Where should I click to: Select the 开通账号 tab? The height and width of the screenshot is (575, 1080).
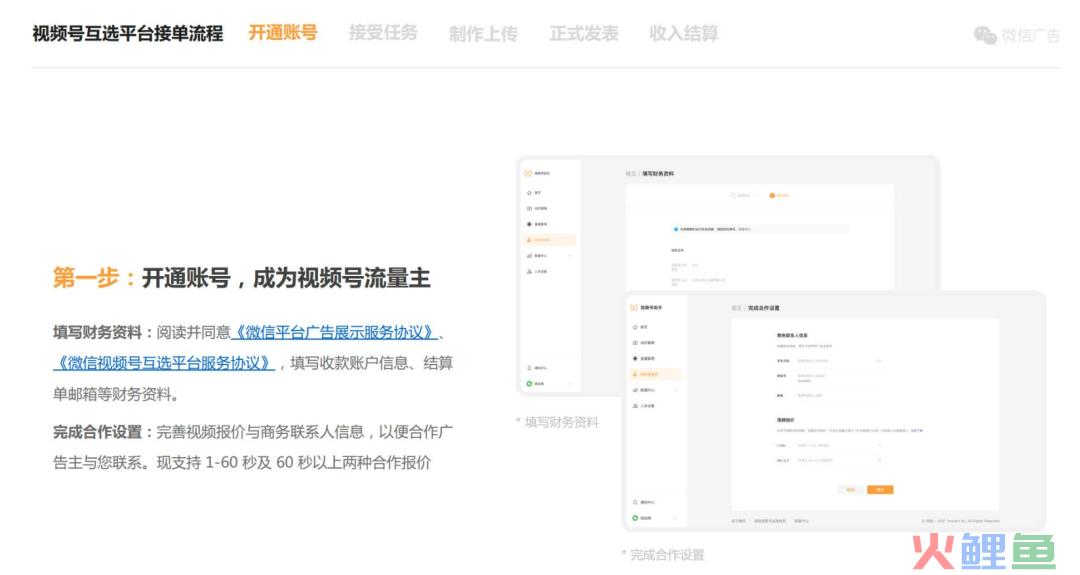[x=282, y=32]
